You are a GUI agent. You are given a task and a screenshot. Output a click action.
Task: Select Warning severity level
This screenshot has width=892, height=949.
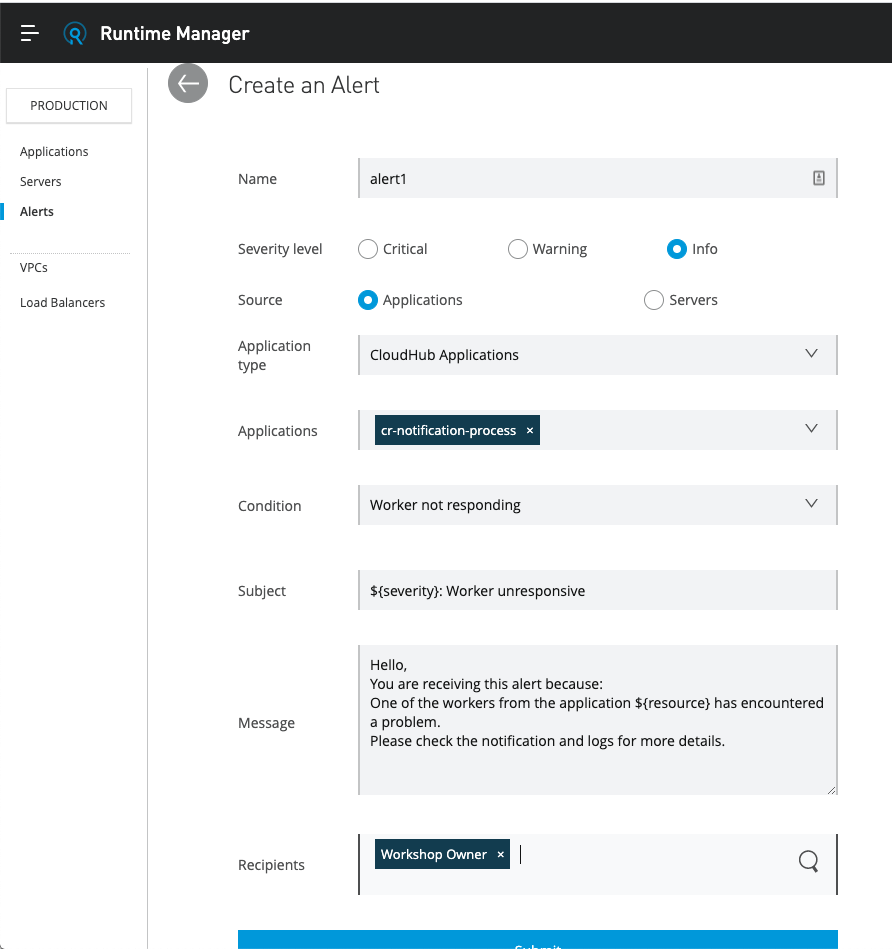[518, 249]
